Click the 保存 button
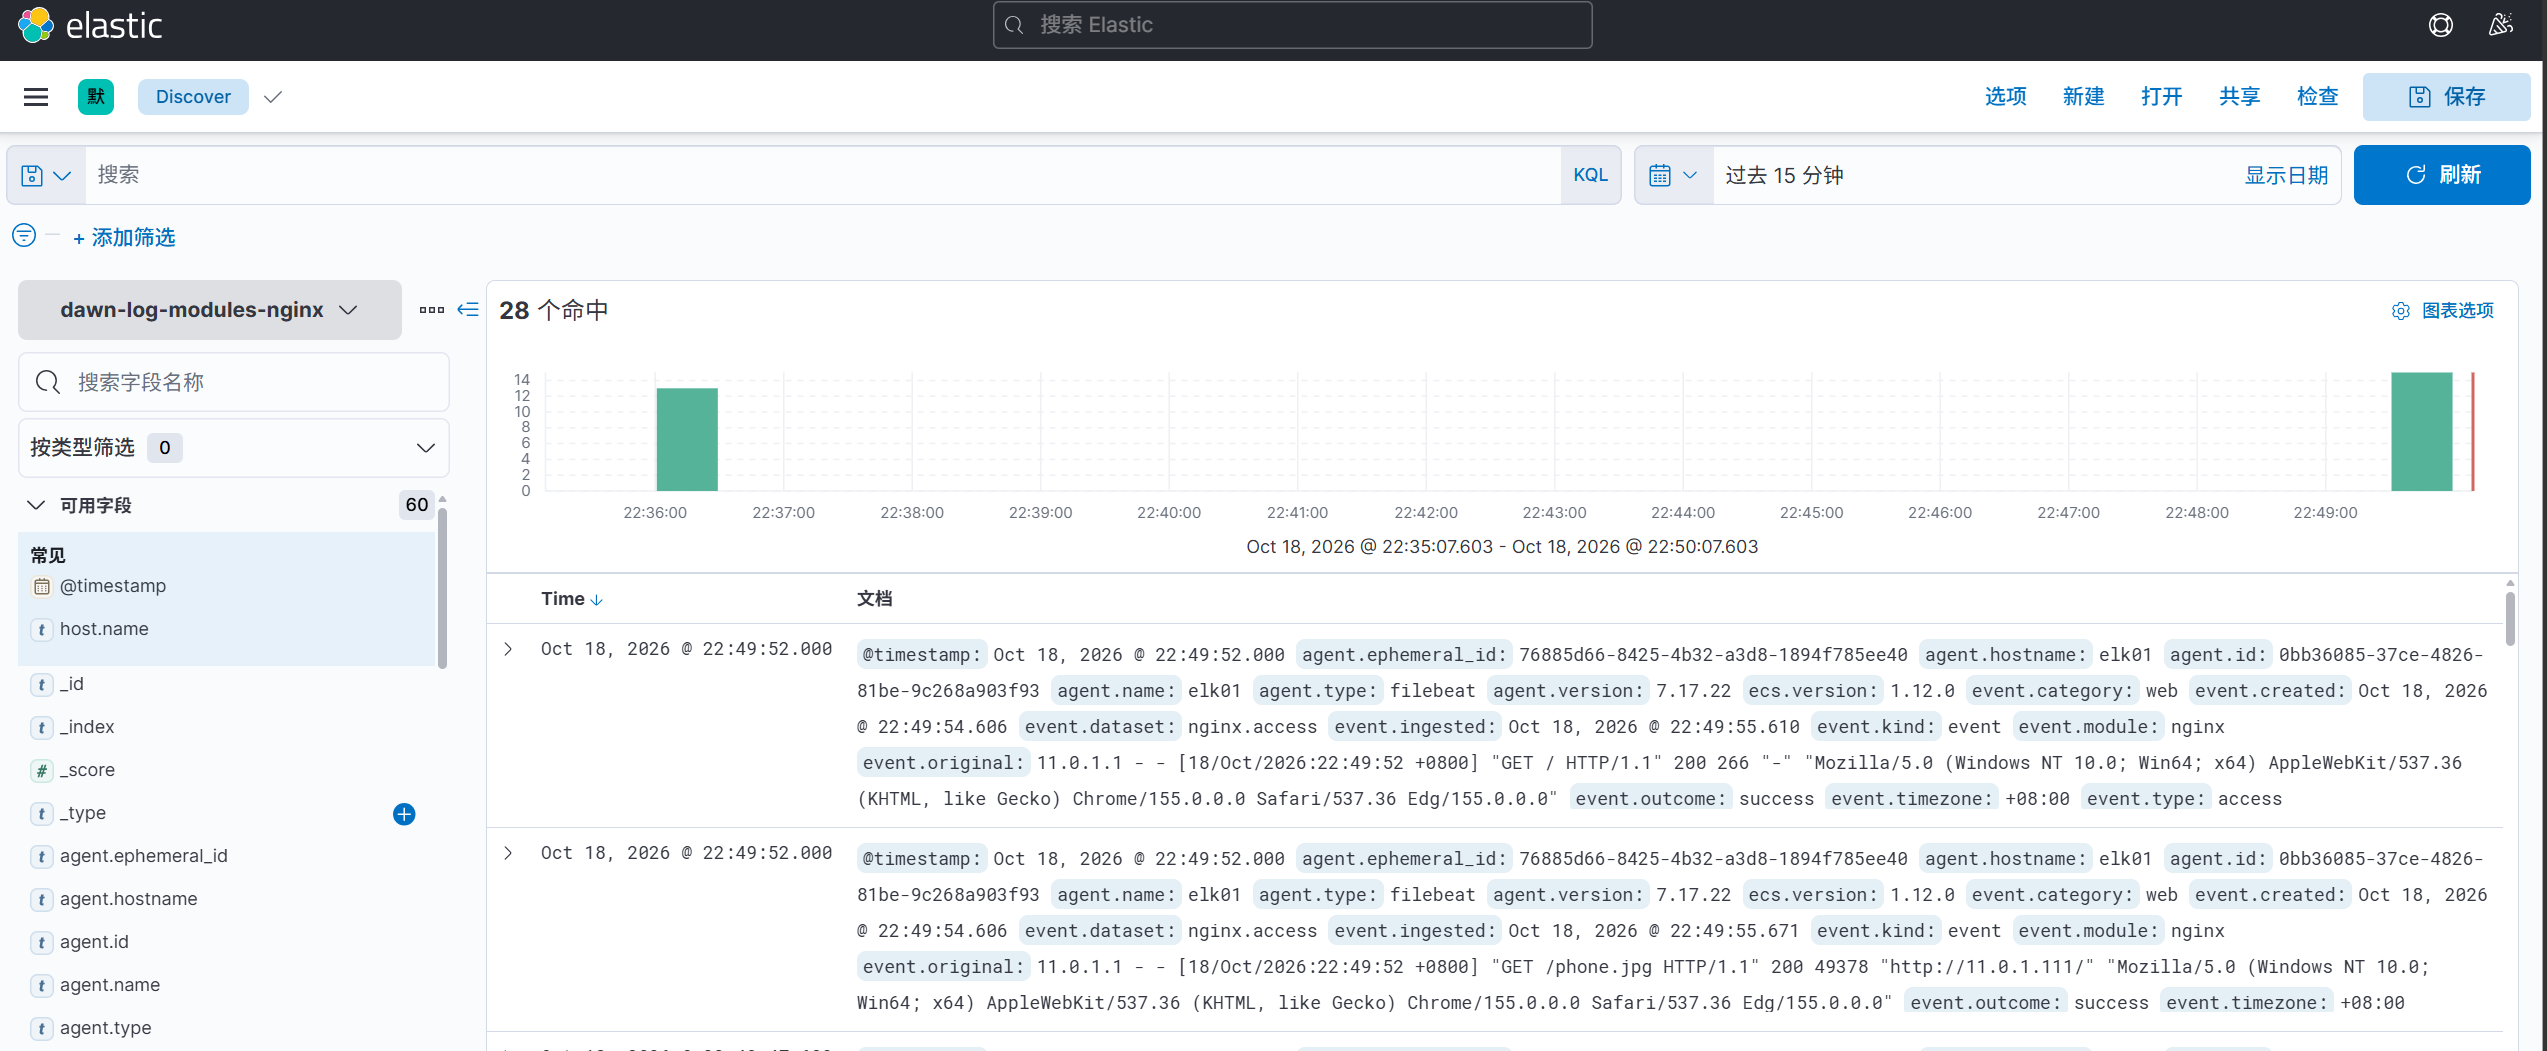The height and width of the screenshot is (1051, 2547). point(2446,97)
